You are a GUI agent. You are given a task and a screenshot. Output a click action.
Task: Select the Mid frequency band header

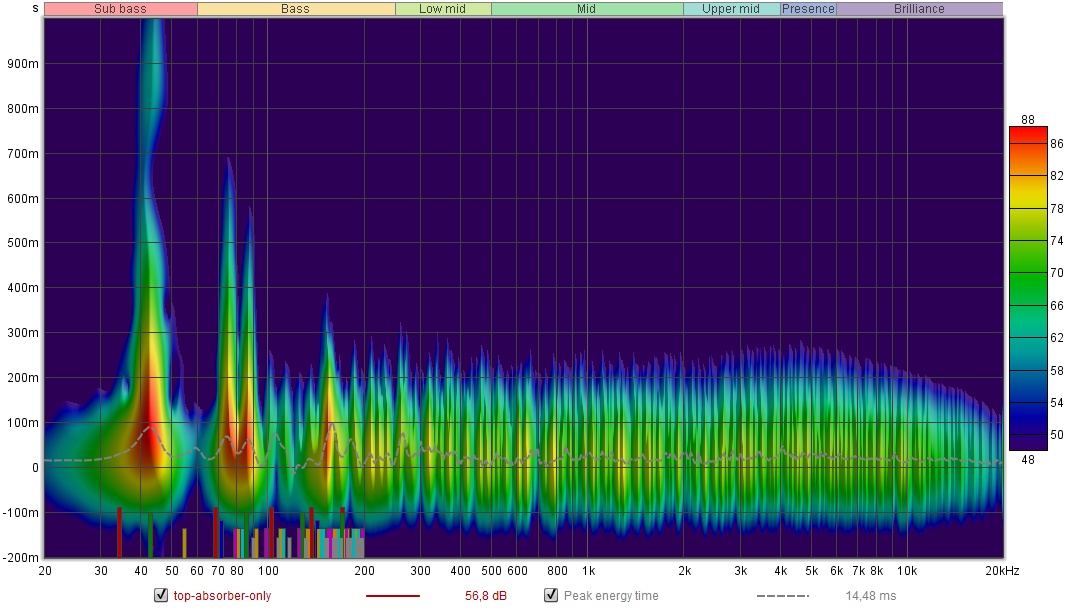pos(586,9)
